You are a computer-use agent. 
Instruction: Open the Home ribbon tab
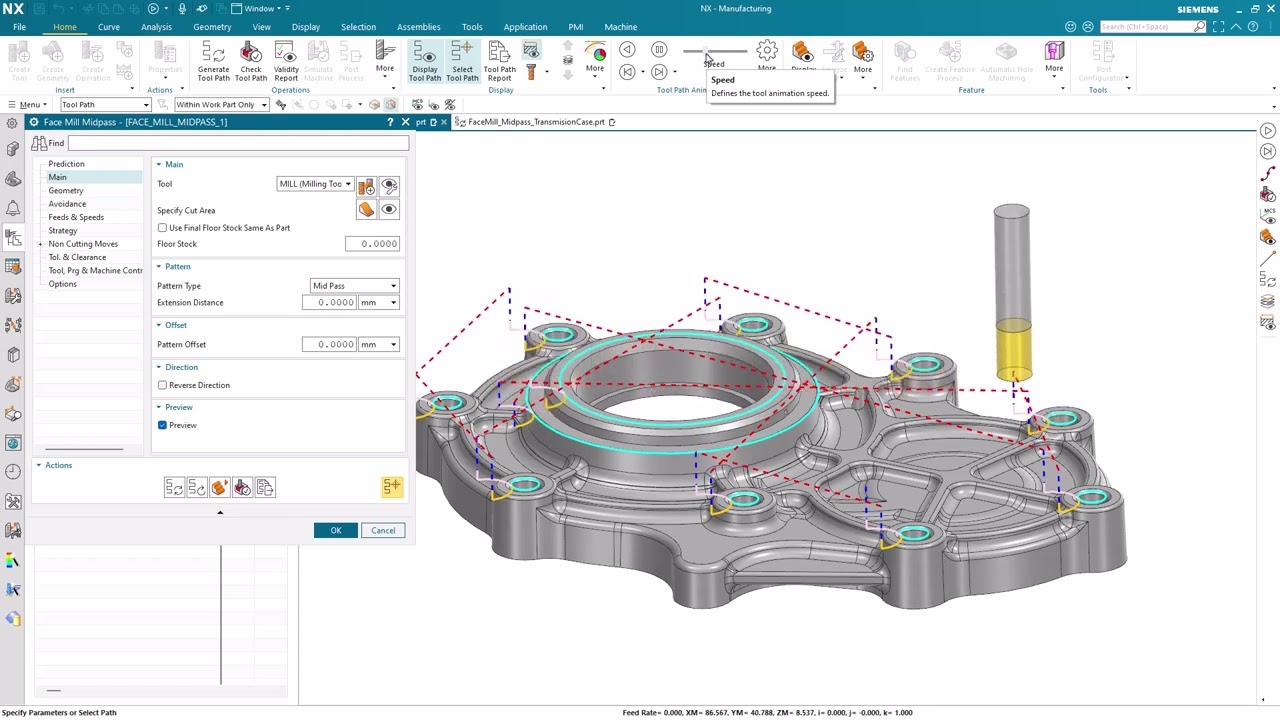coord(64,27)
